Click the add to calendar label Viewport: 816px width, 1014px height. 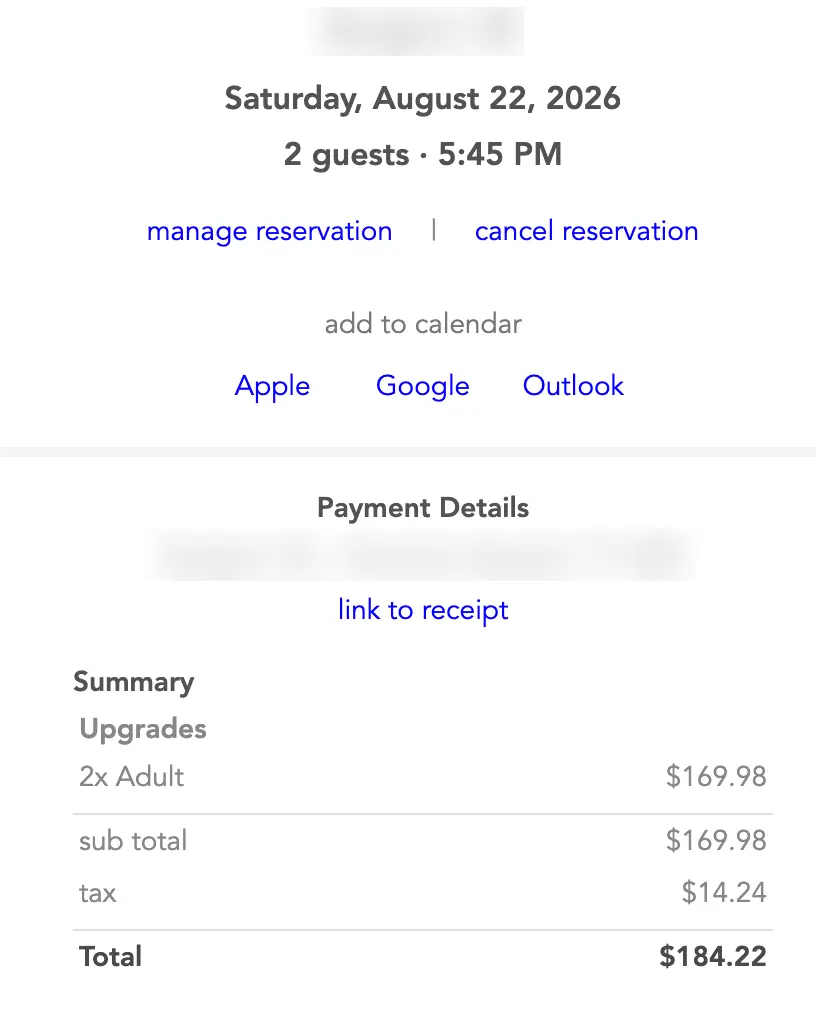tap(423, 324)
